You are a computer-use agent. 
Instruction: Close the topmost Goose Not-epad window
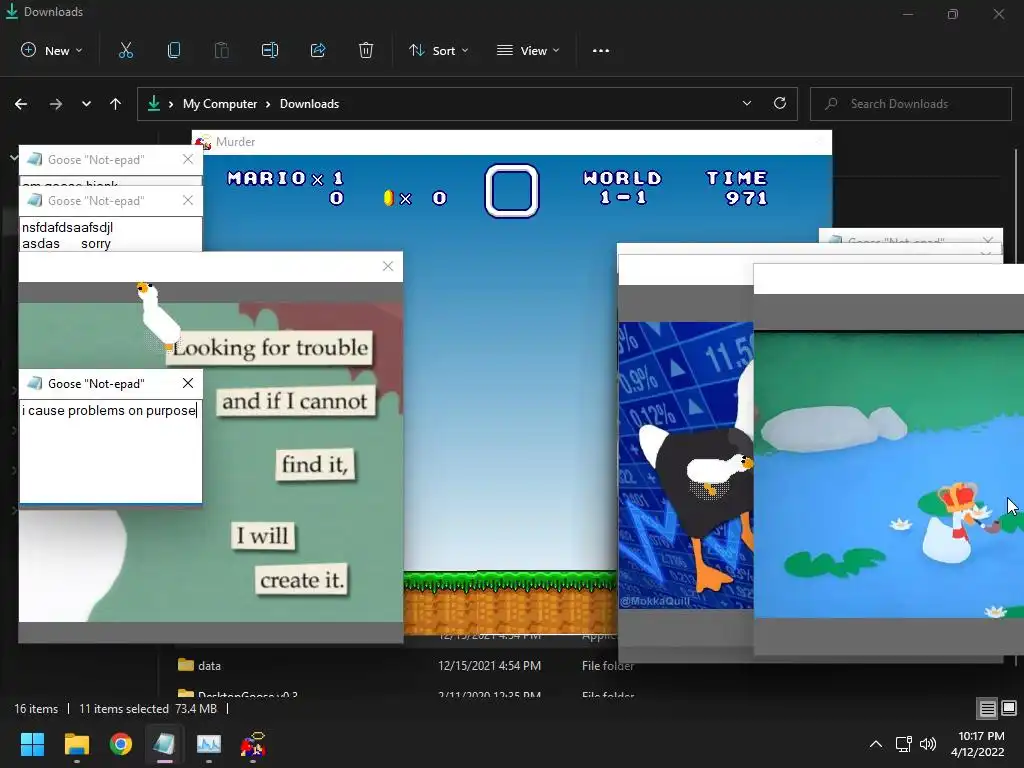pos(188,159)
